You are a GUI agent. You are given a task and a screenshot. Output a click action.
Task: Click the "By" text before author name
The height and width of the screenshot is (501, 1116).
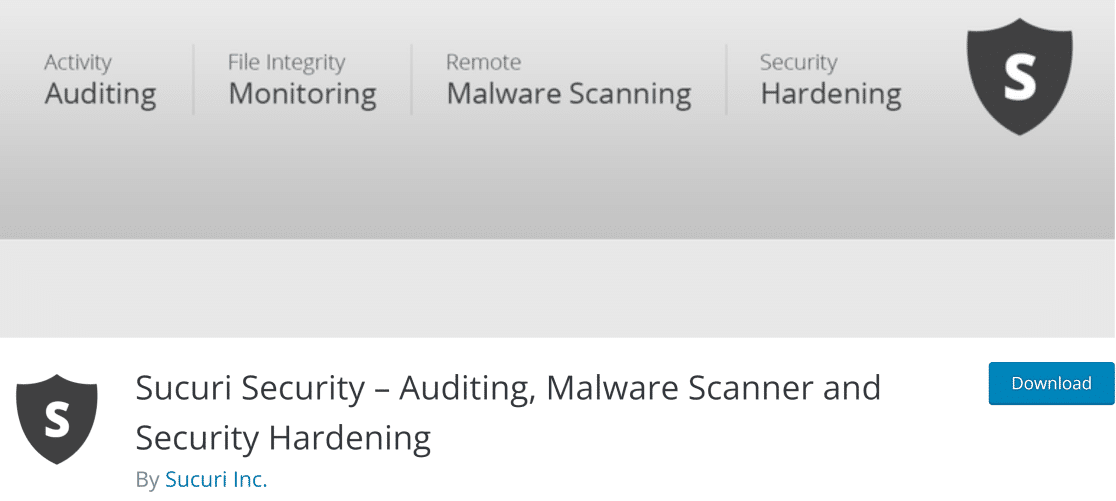pos(147,480)
